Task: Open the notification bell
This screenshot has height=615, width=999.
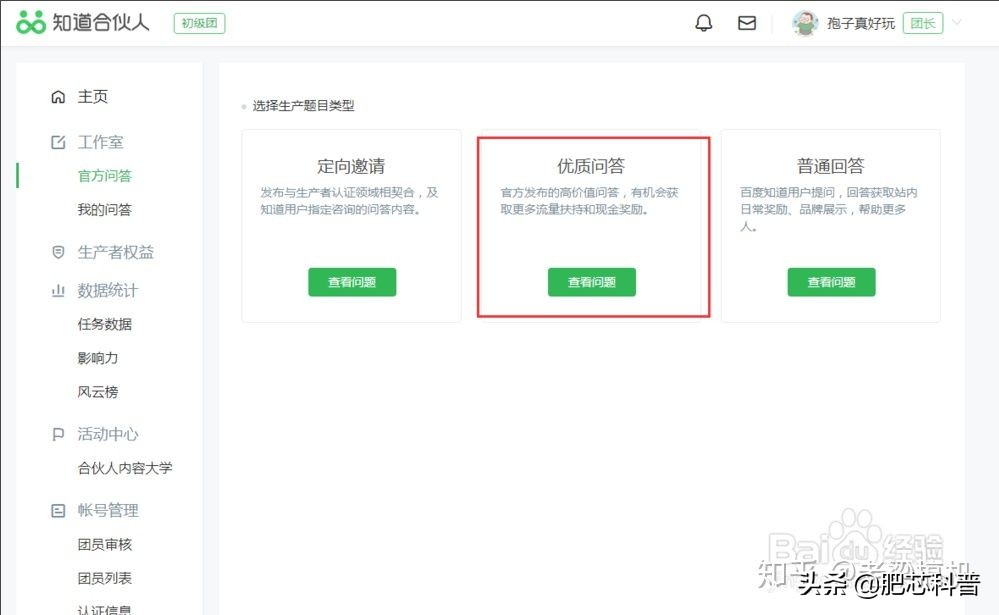Action: click(x=704, y=21)
